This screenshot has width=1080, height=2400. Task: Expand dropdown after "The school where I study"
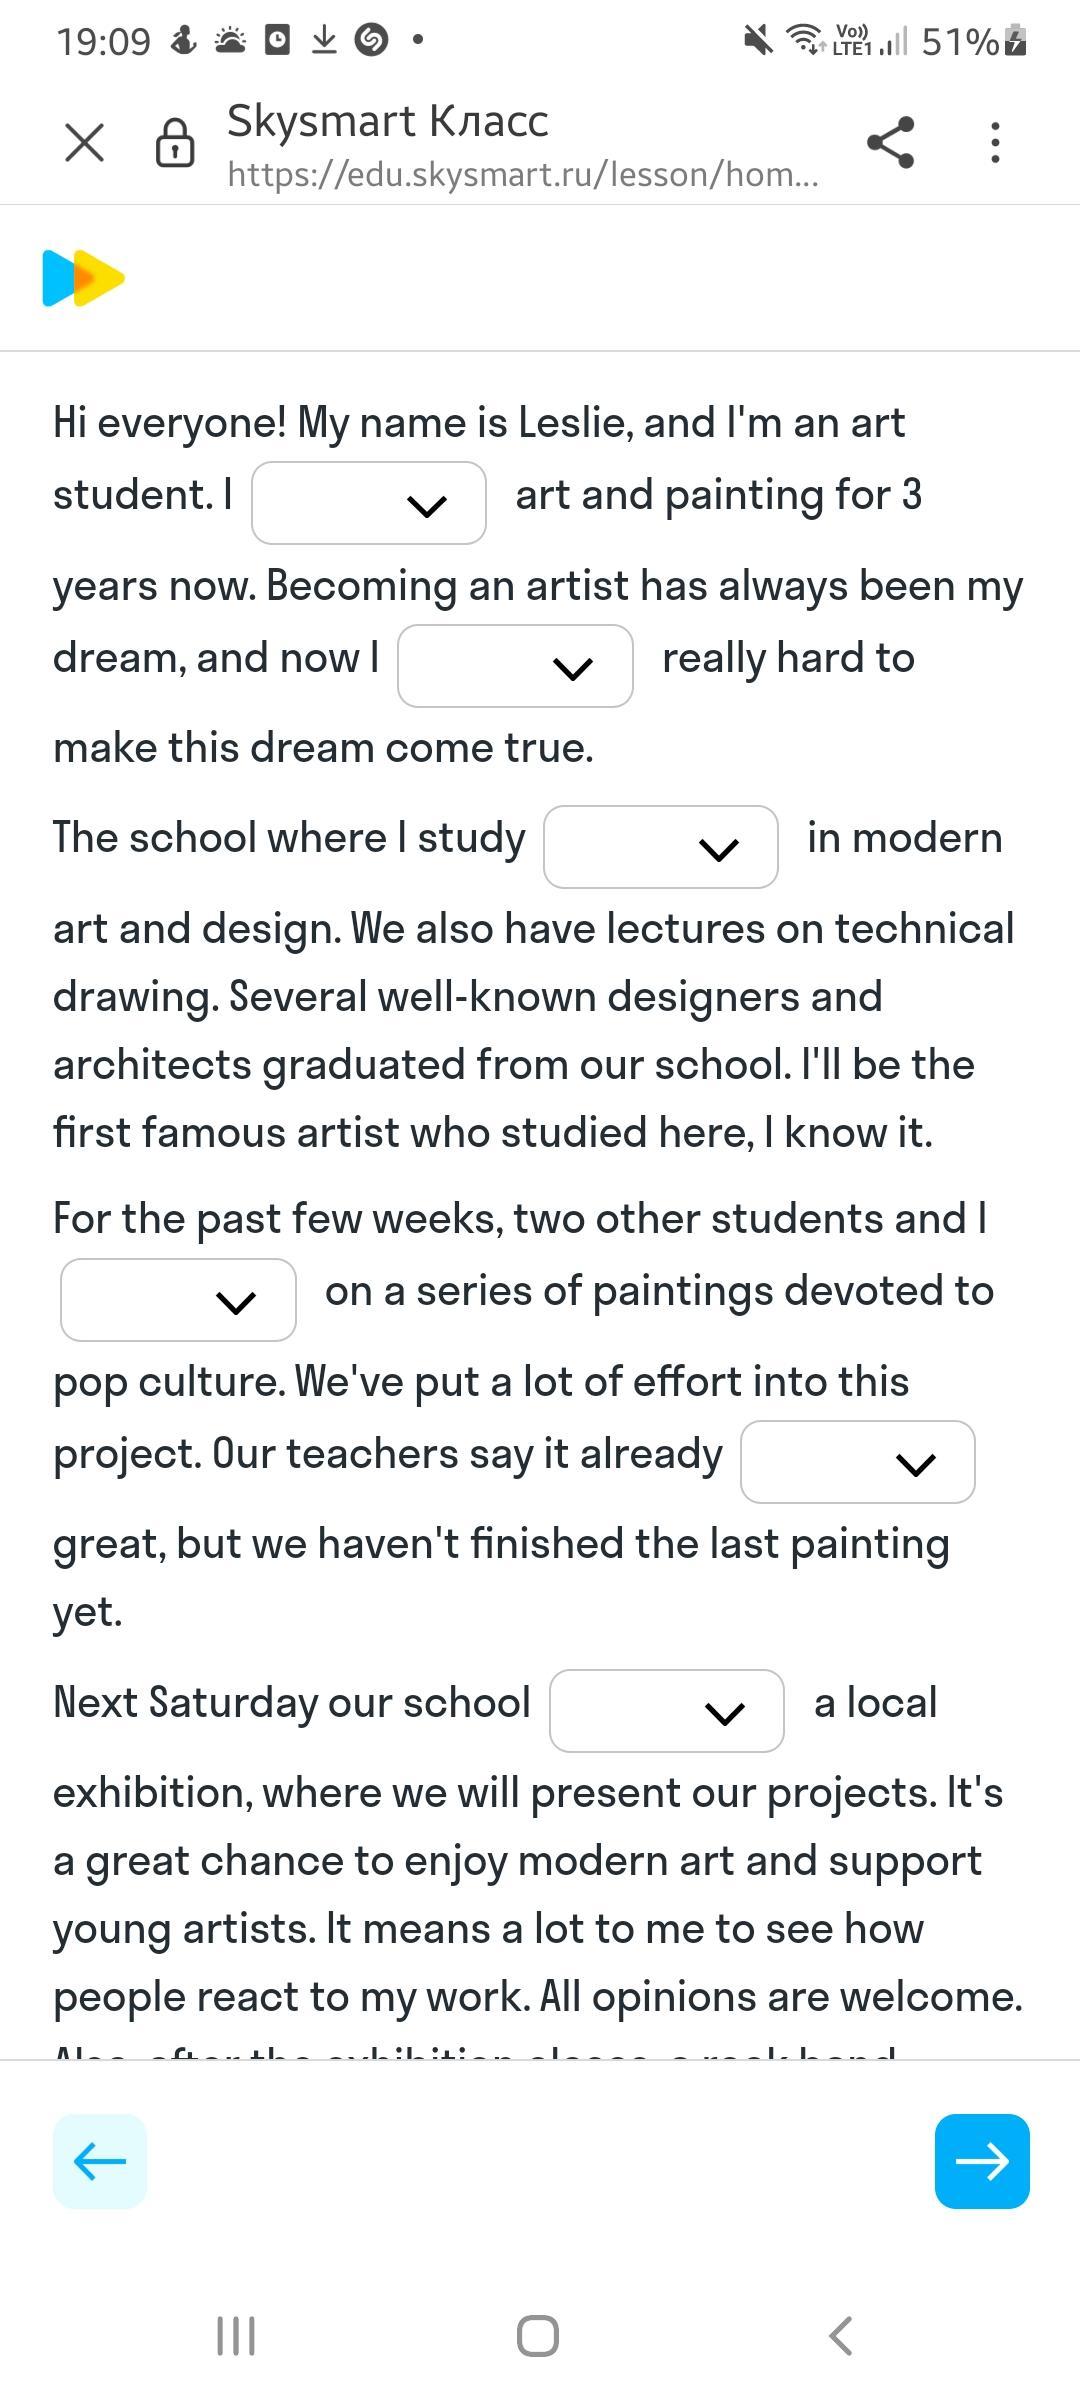tap(661, 847)
